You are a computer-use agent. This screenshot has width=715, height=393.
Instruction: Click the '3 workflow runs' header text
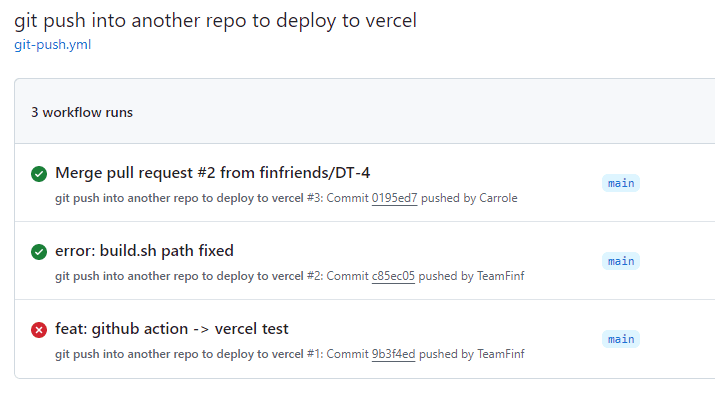click(x=82, y=112)
